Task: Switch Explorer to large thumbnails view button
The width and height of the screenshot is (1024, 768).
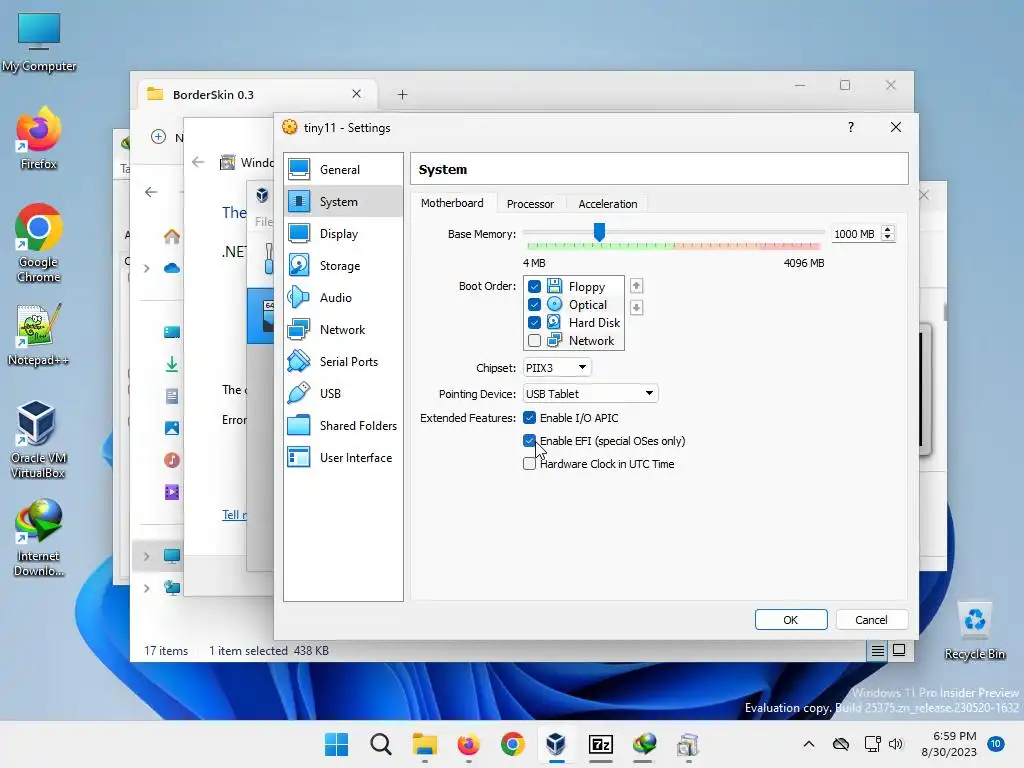Action: tap(899, 650)
